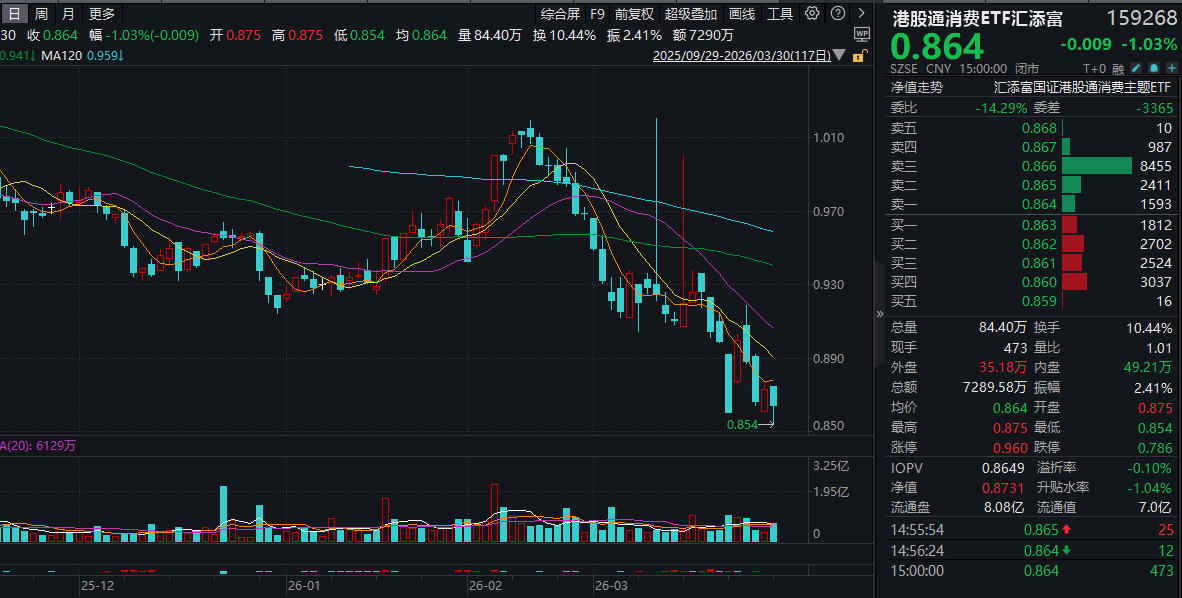Open the 综合屏 view
The image size is (1182, 598).
(x=560, y=14)
